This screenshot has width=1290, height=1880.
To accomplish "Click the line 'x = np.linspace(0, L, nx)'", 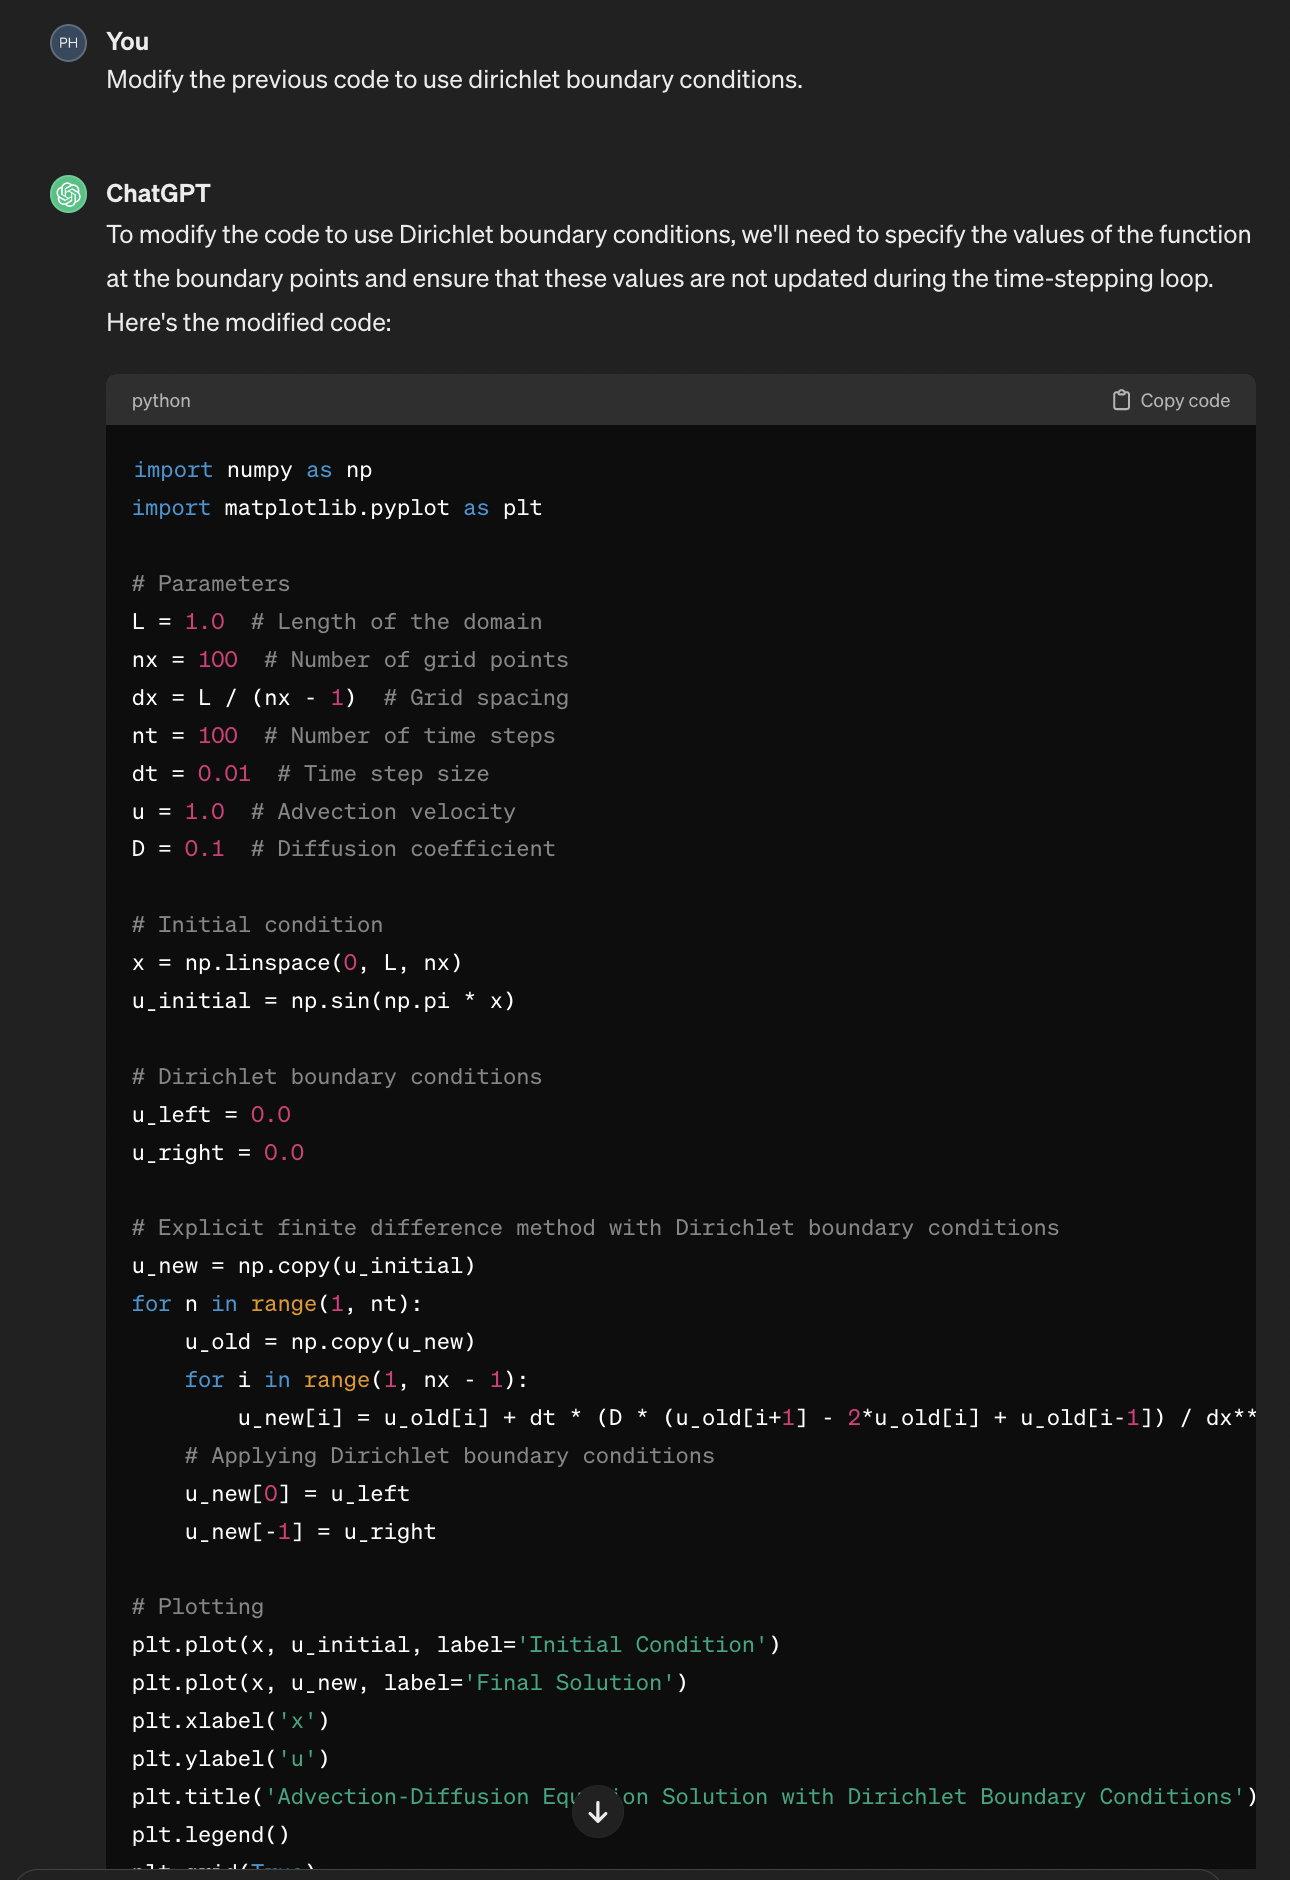I will tap(297, 963).
